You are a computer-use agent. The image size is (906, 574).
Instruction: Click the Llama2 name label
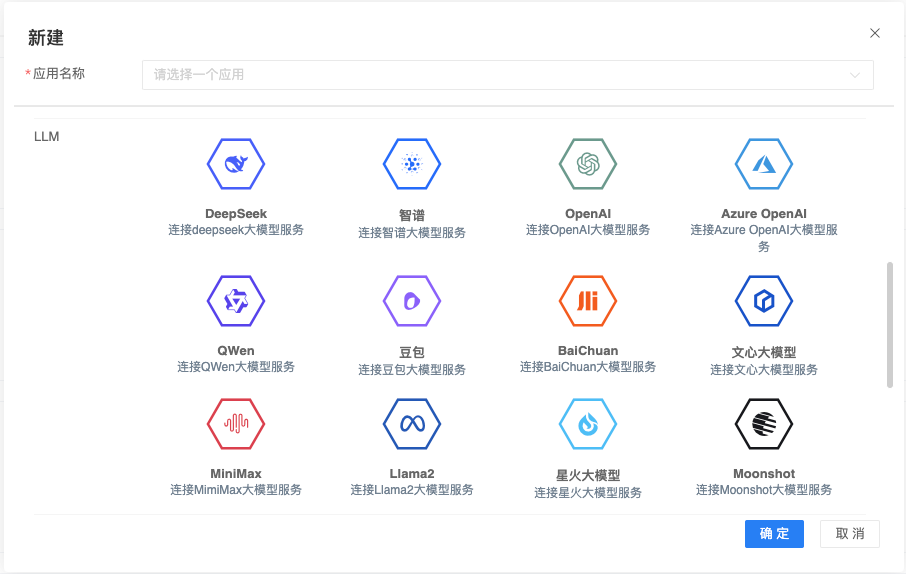(x=412, y=474)
